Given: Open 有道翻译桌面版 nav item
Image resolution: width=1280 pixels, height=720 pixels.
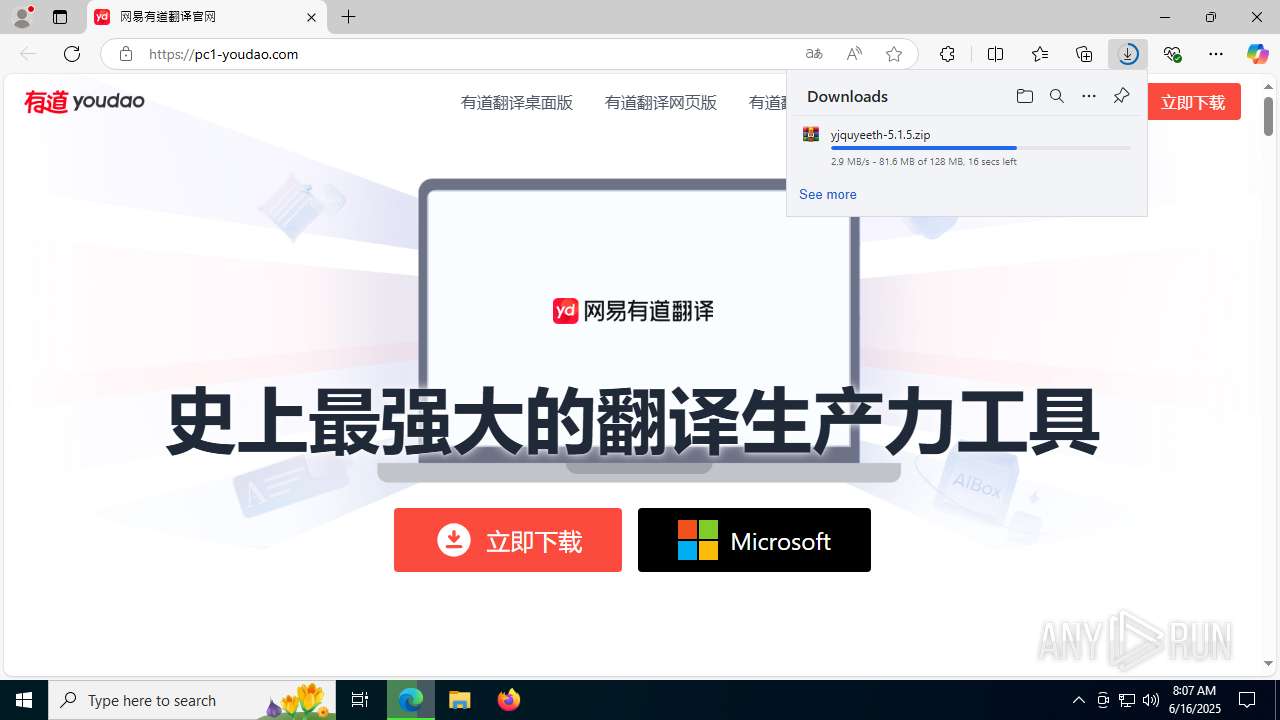Looking at the screenshot, I should [x=516, y=102].
